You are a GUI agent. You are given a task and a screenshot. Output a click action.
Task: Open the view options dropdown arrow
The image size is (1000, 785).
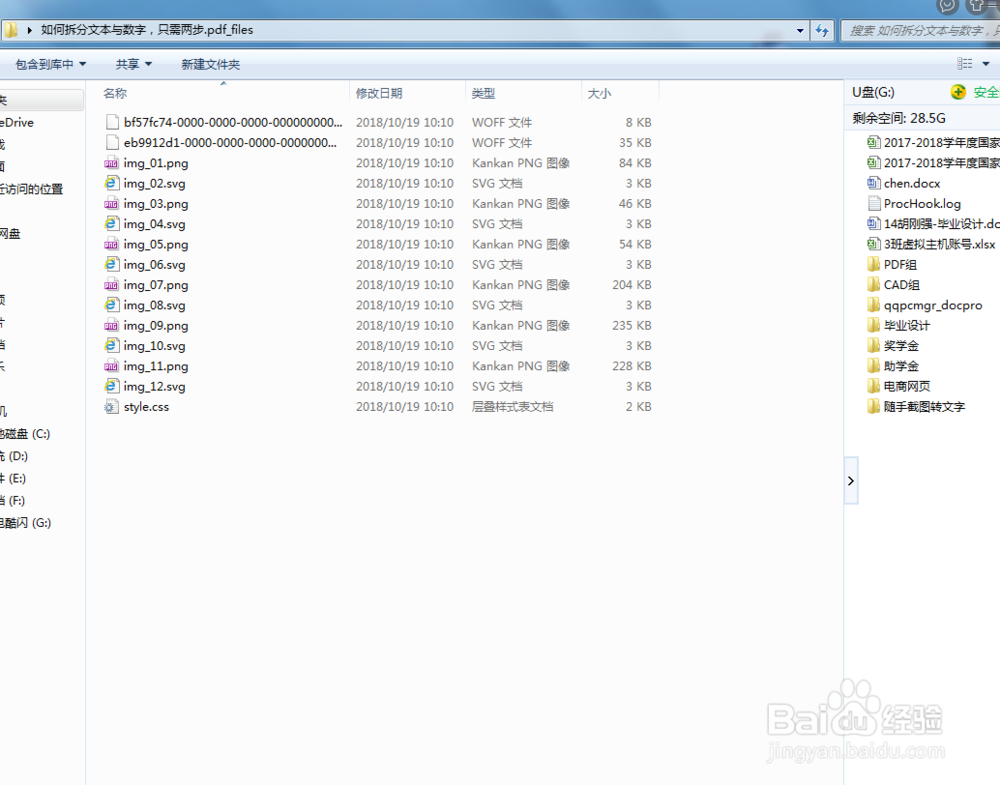click(x=986, y=64)
